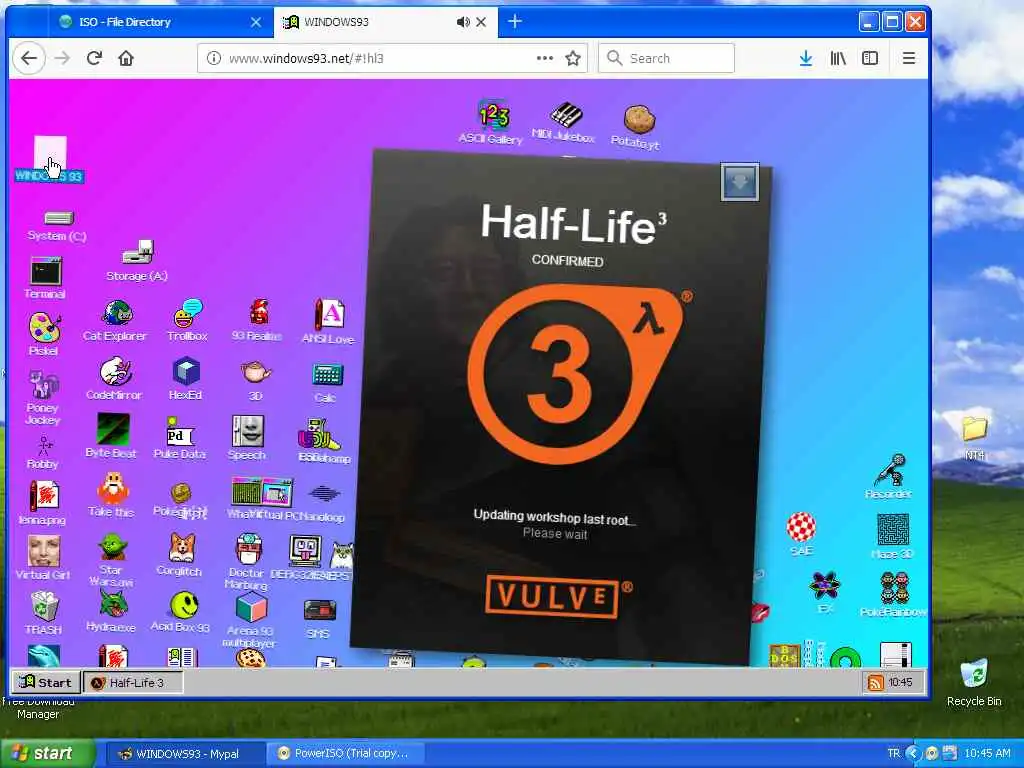Click the browser Search field

[x=666, y=58]
